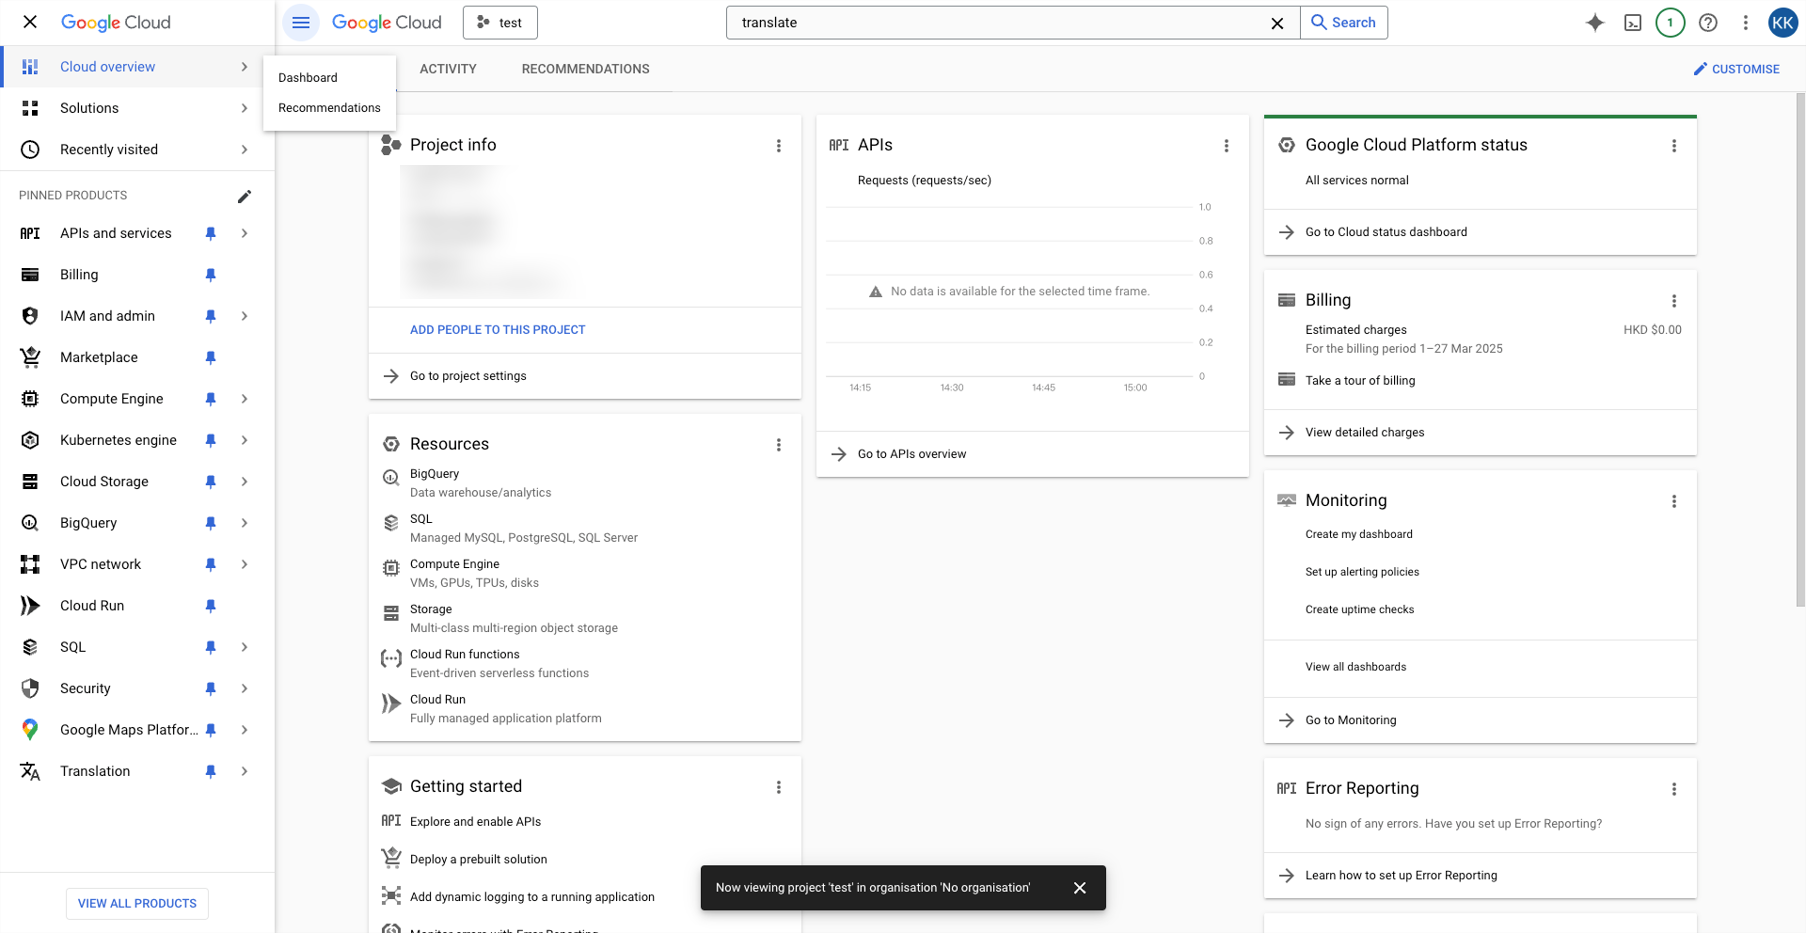The image size is (1806, 933).
Task: Edit pinned products with pencil icon
Action: click(244, 196)
